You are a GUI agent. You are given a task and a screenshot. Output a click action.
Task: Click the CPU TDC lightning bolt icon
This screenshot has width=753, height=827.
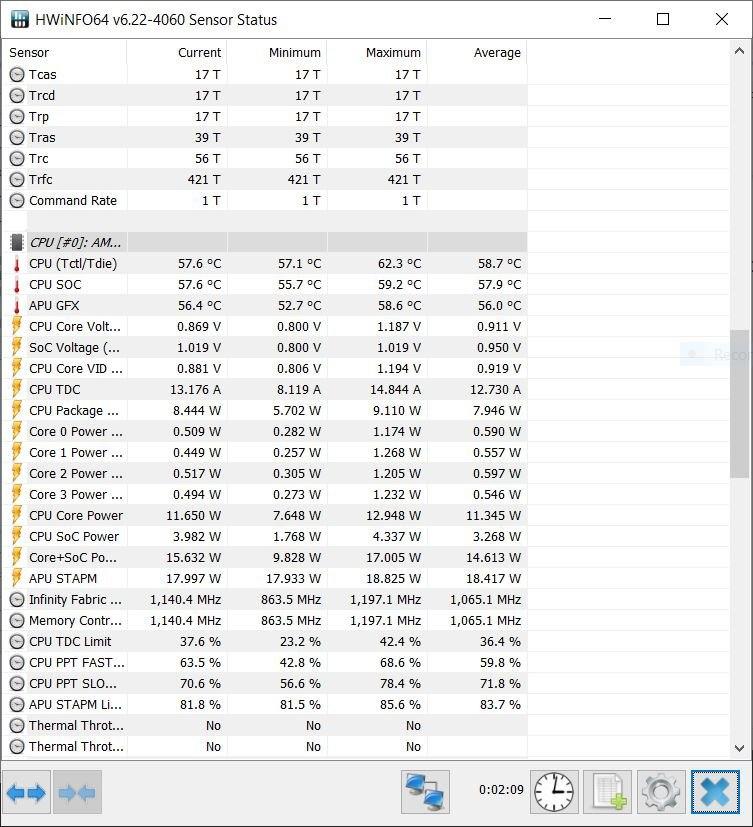(x=17, y=390)
